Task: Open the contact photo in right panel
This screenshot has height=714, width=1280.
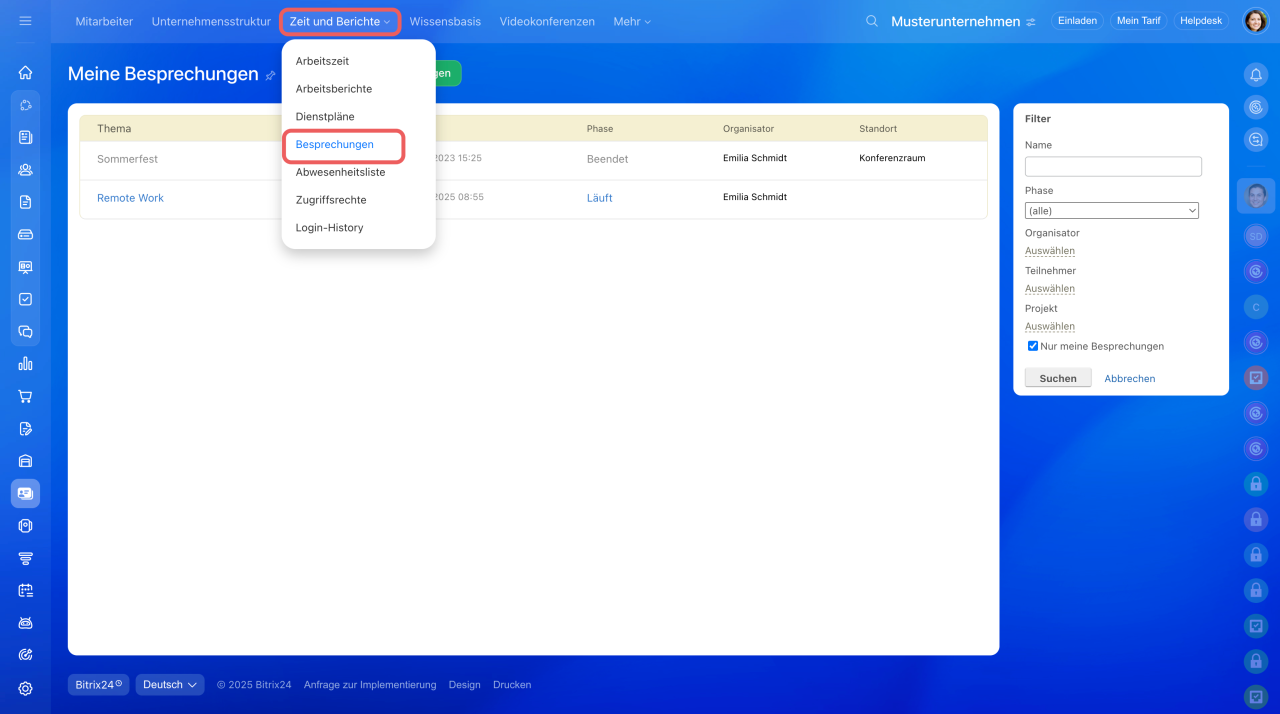Action: 1256,196
